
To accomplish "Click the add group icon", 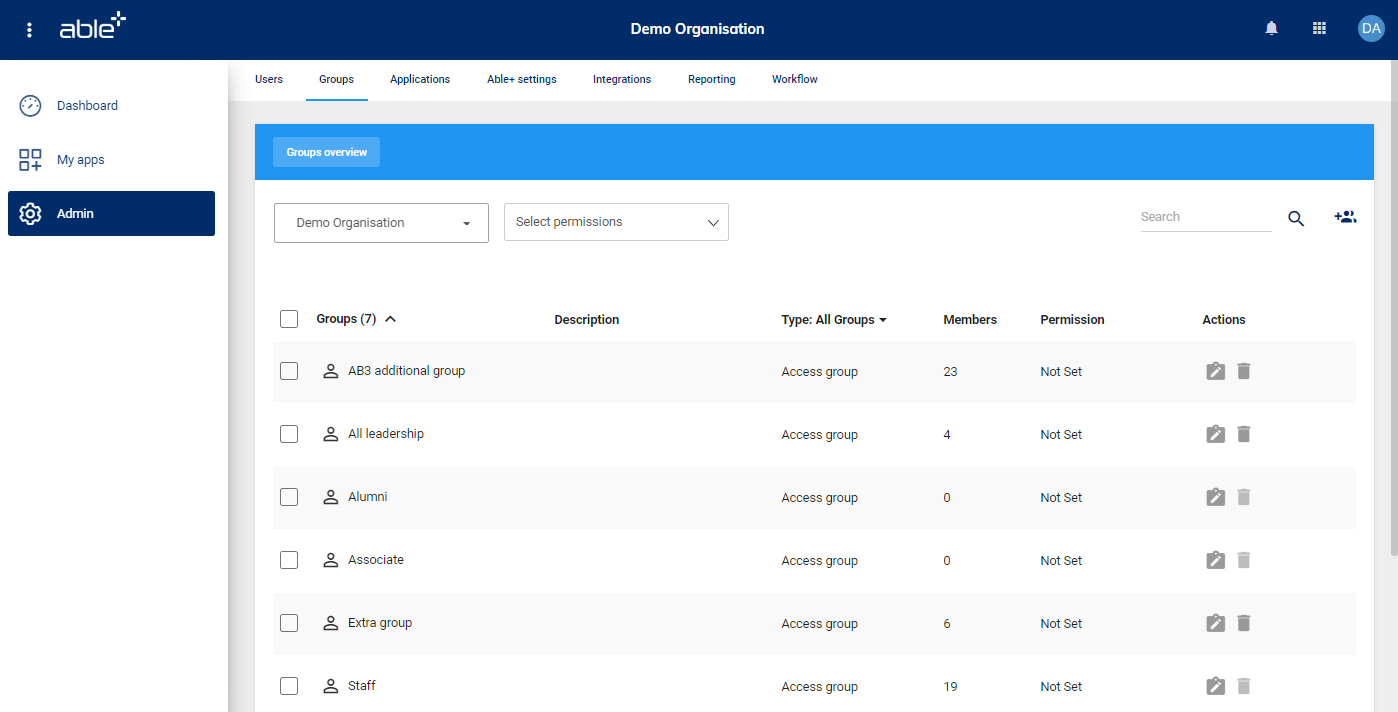I will coord(1345,217).
